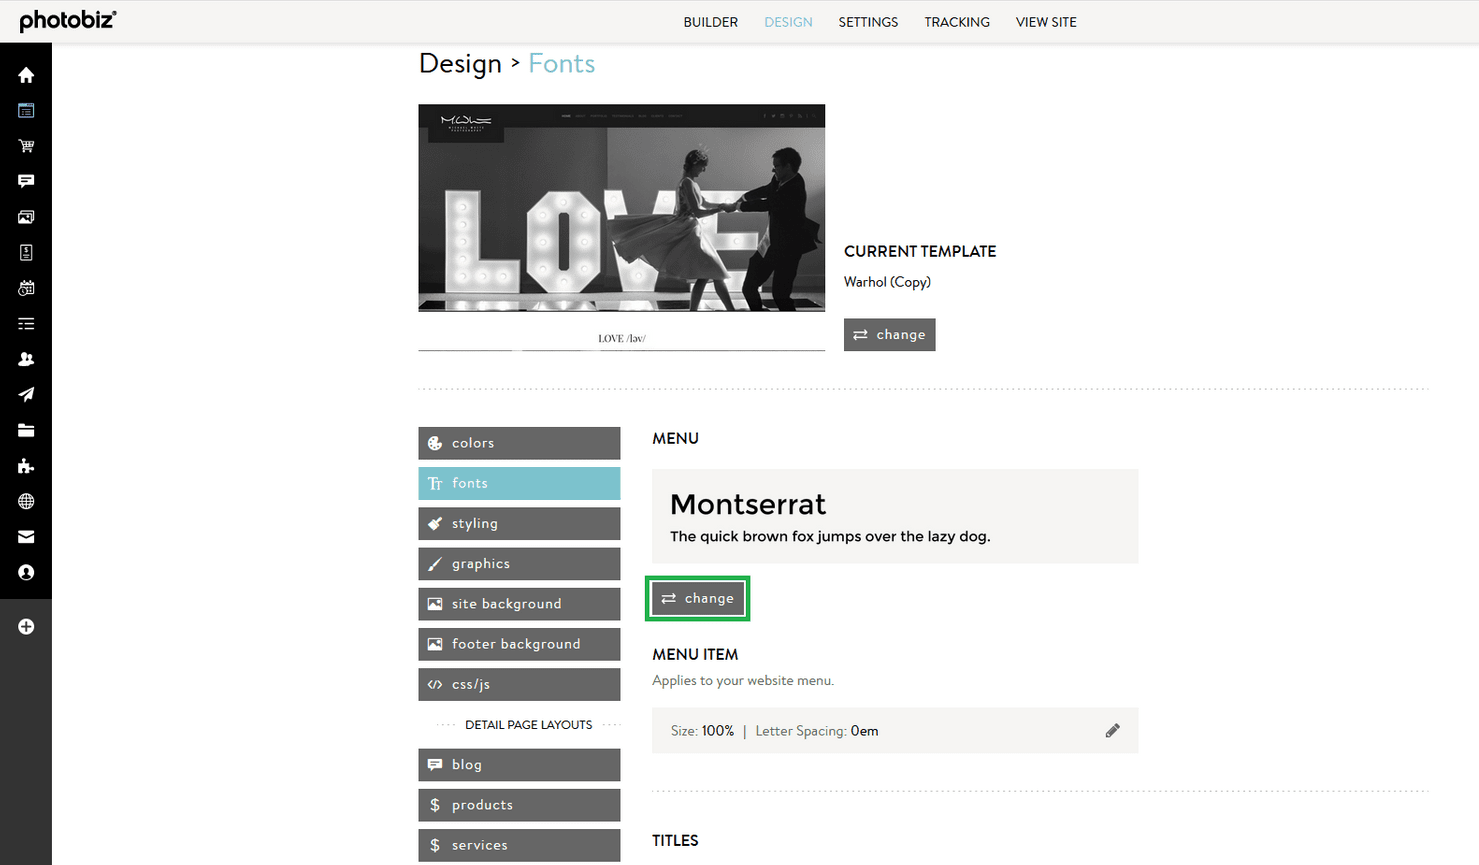Switch to the Settings tab
1479x865 pixels.
pos(868,21)
